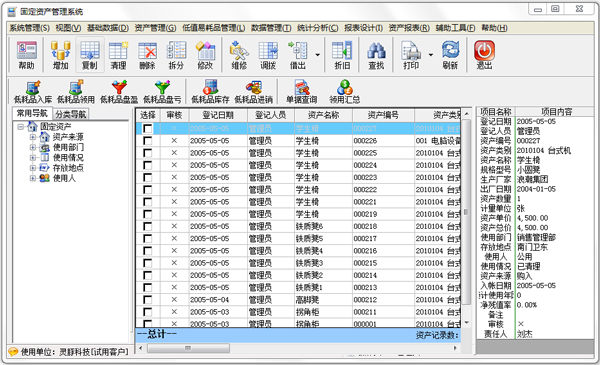Open the 资产管理(G) menu

155,28
